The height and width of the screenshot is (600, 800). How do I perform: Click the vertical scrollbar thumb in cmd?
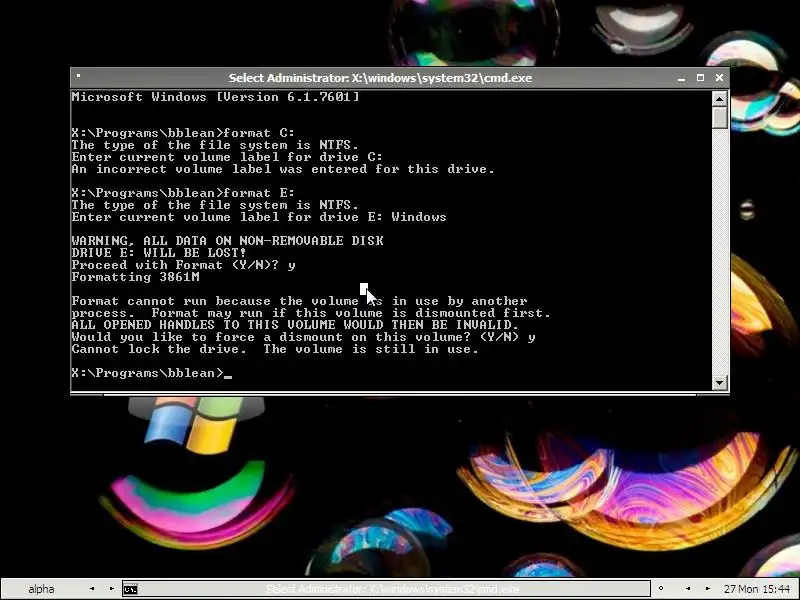[x=719, y=118]
